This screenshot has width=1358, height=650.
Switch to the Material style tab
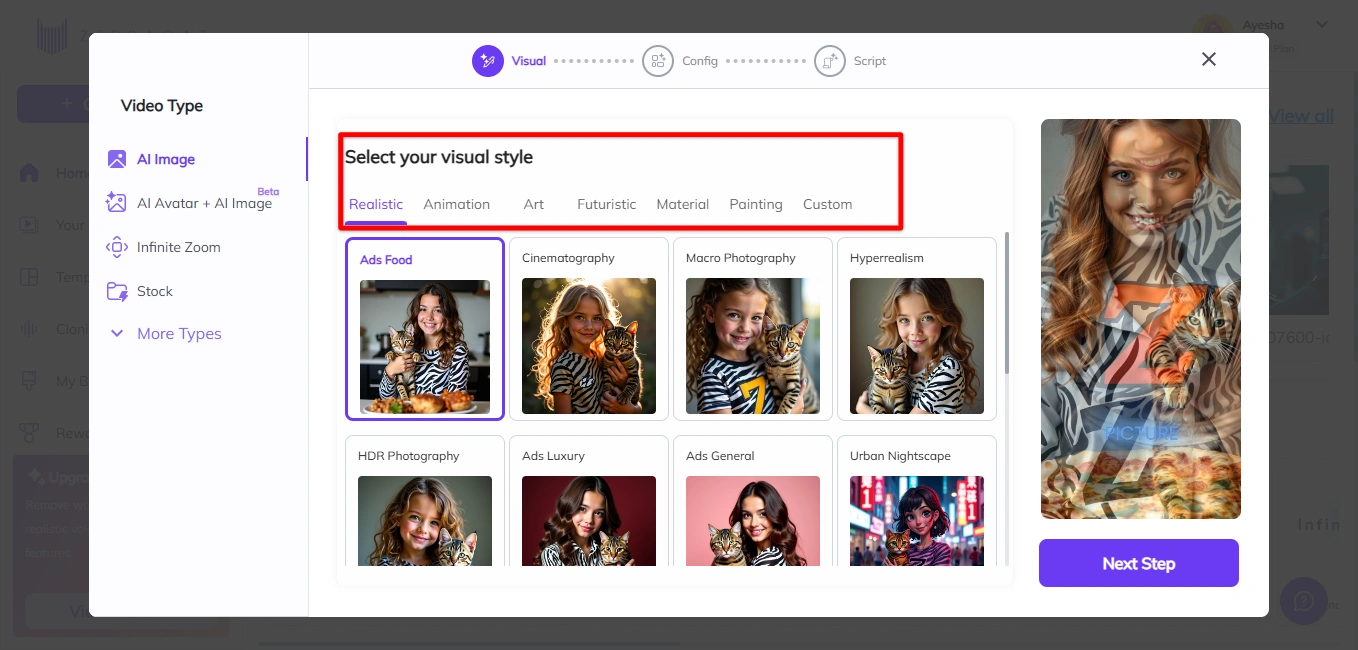click(x=683, y=204)
